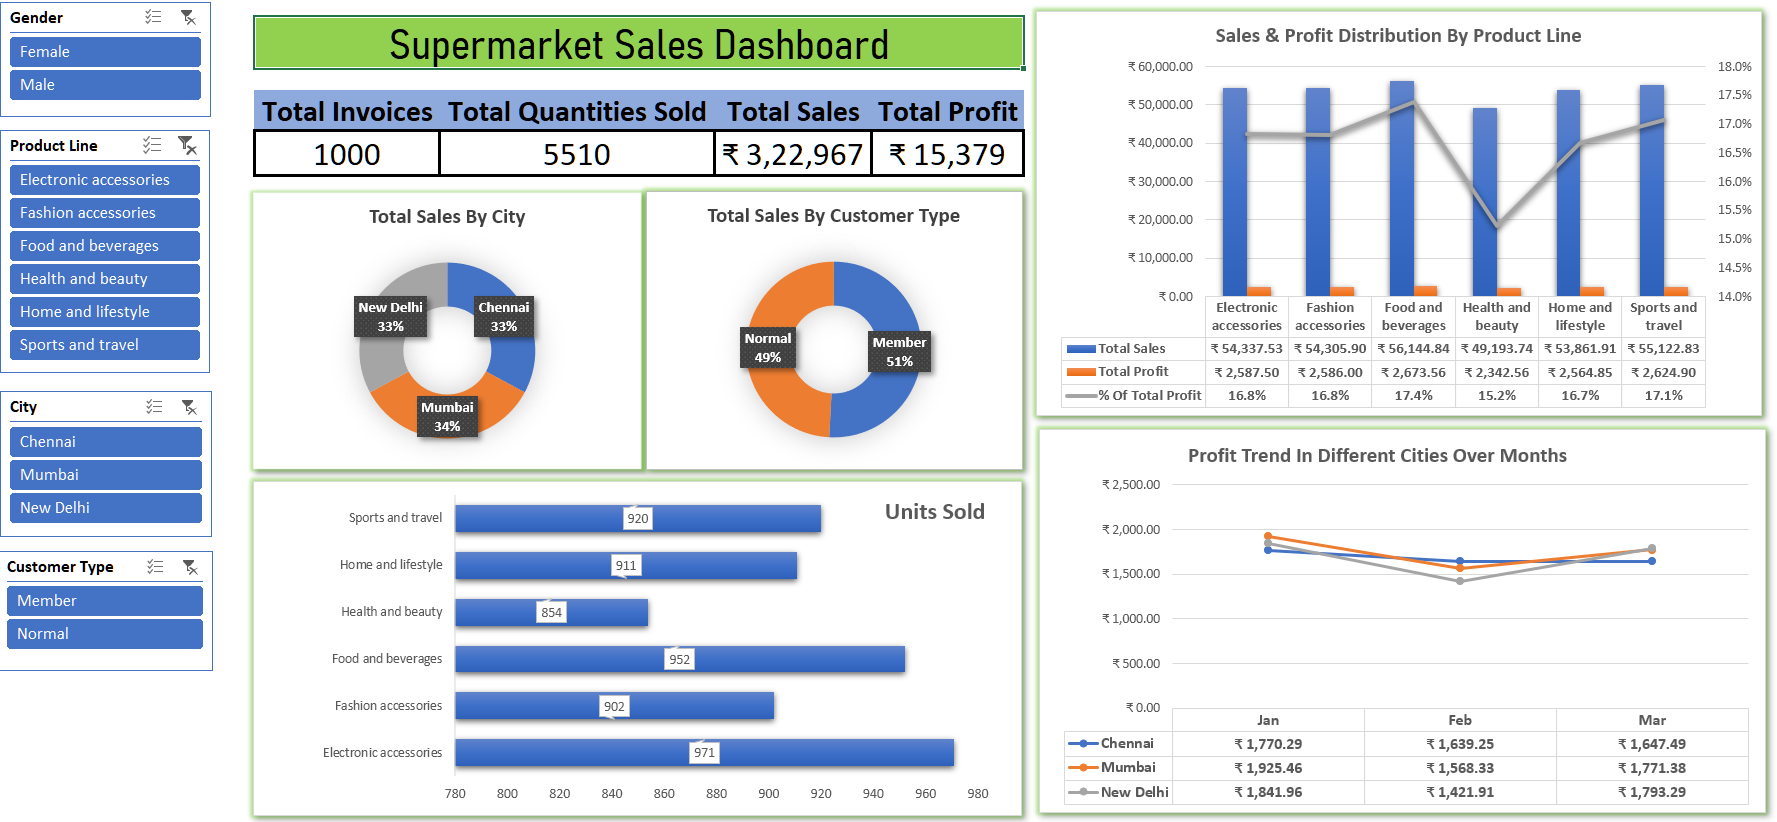Screen dimensions: 1777x822
Task: Select the Sports and travel bar labeled 920
Action: (x=638, y=518)
